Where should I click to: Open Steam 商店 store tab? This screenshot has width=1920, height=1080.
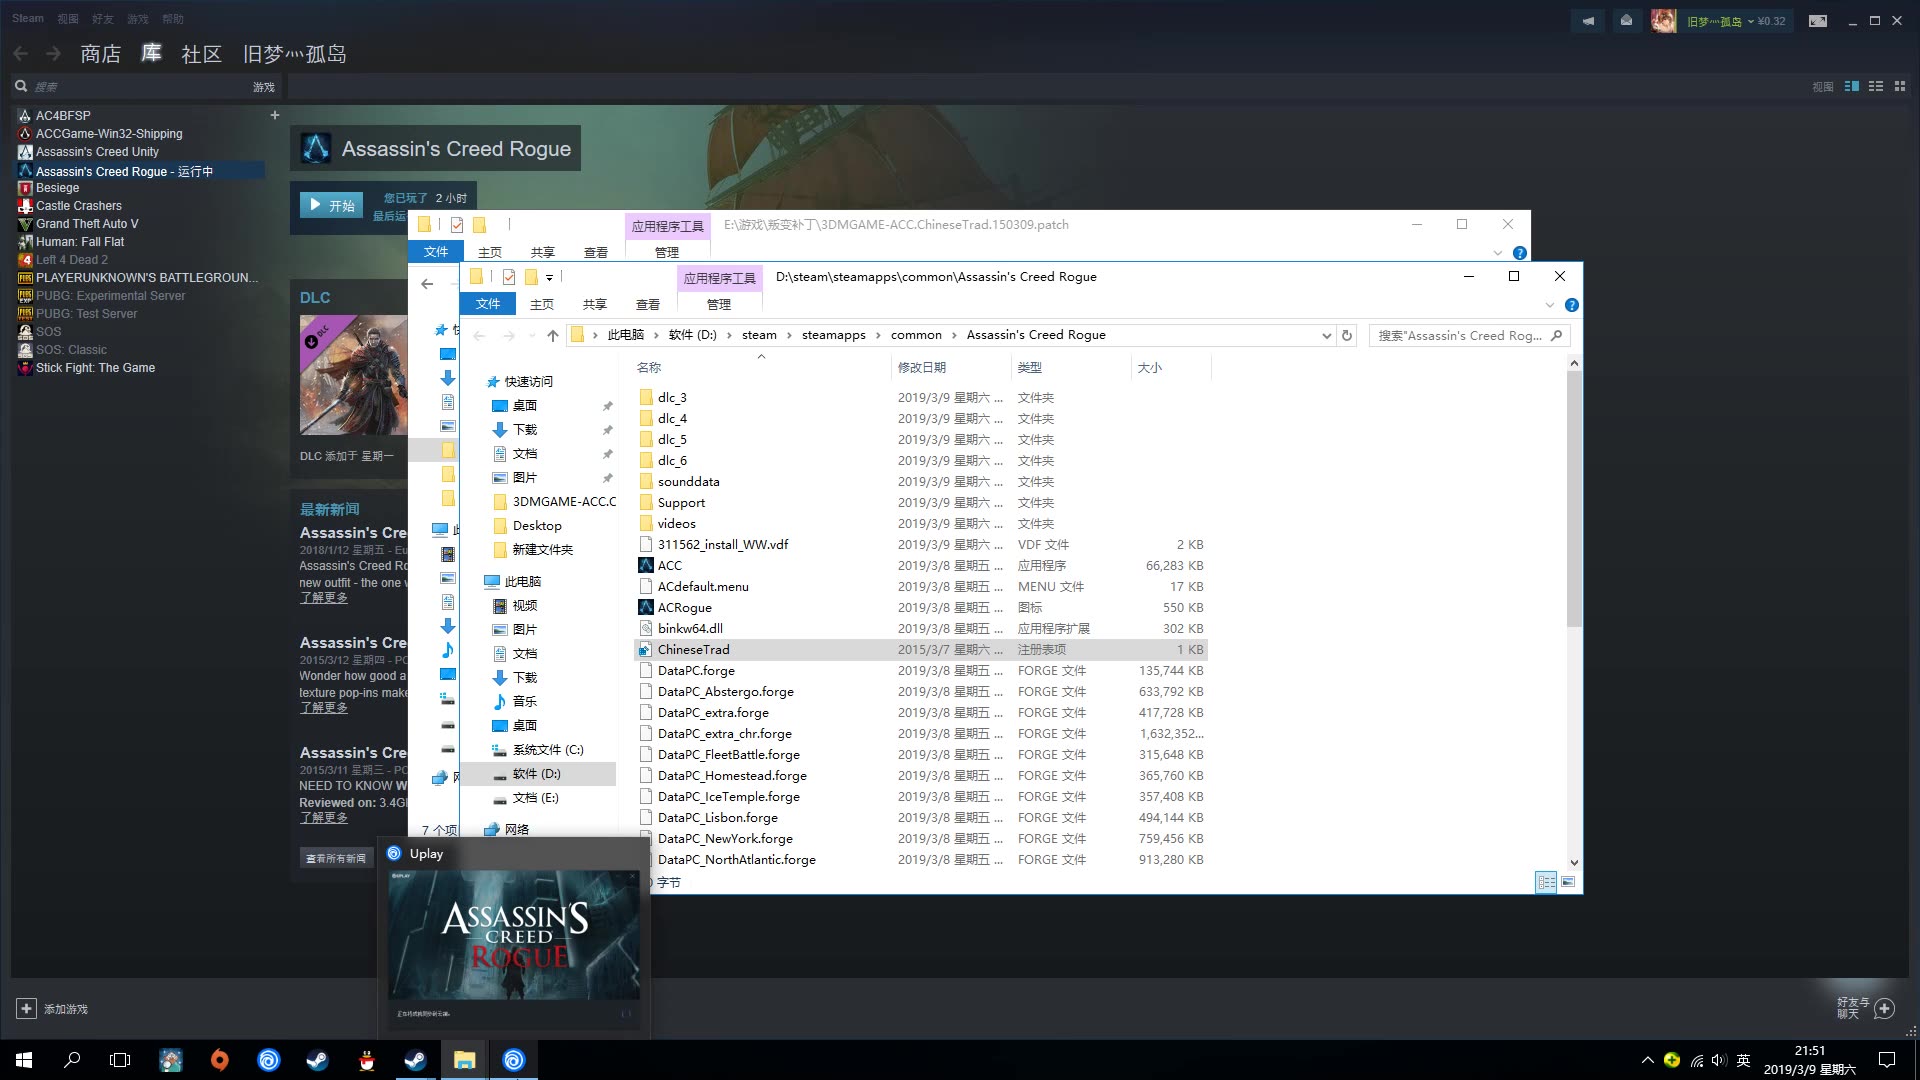101,54
